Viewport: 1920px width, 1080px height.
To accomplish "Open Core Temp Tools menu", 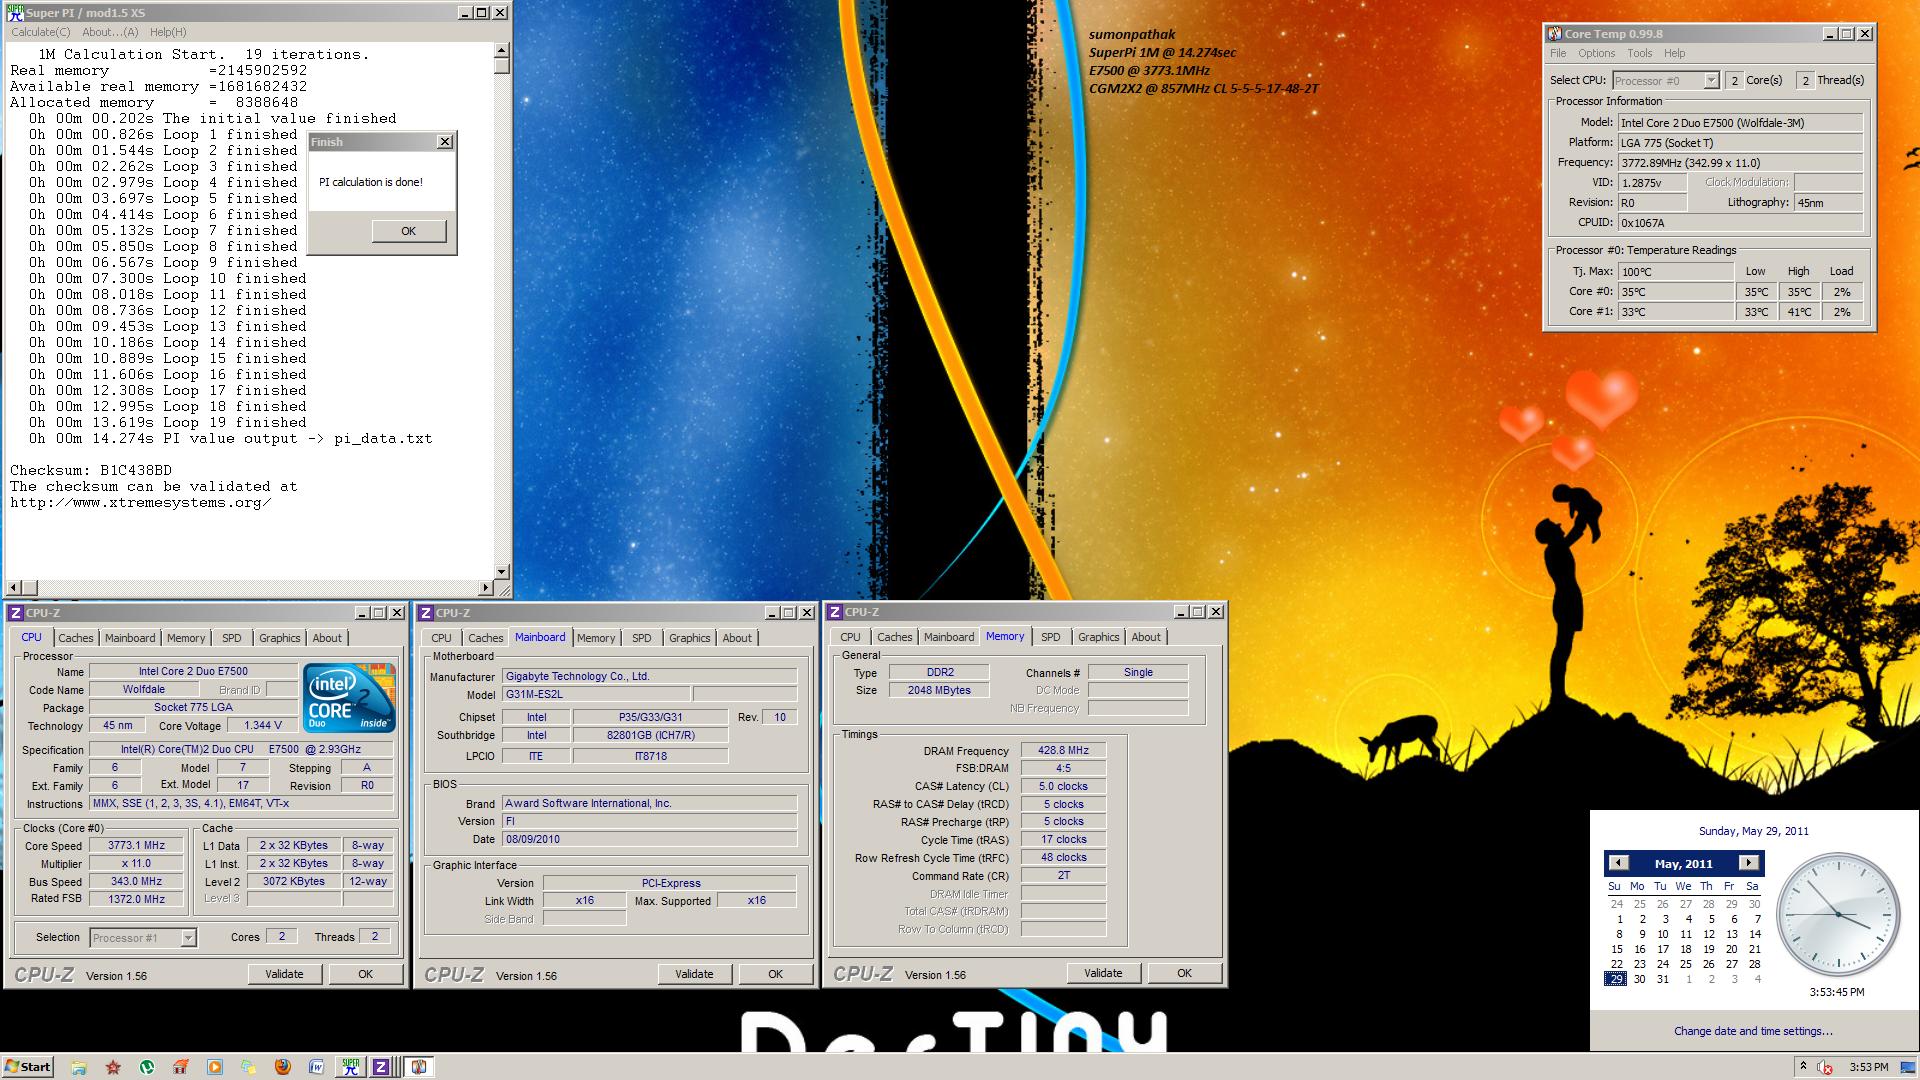I will [x=1639, y=53].
